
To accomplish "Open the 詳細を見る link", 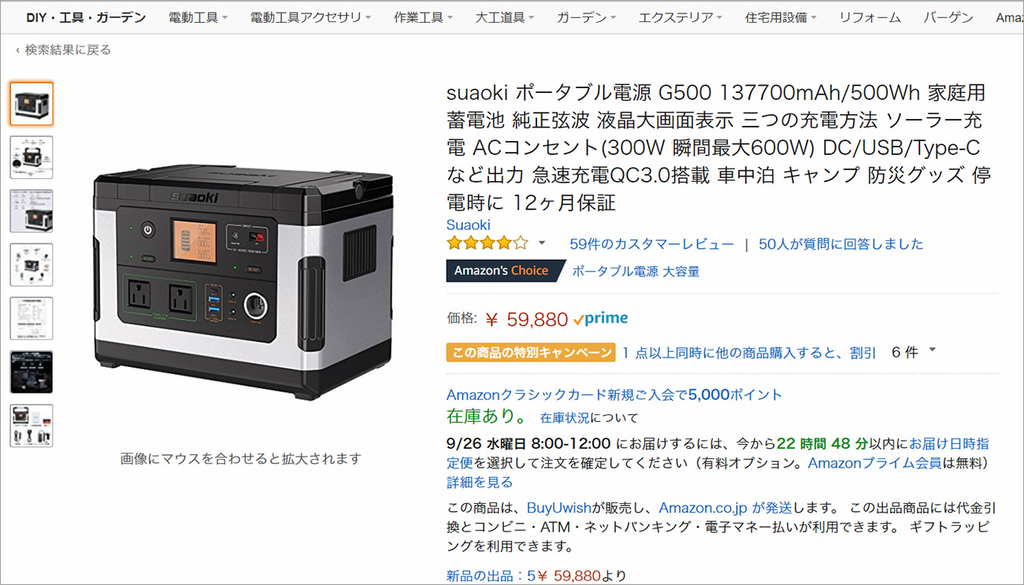I will click(x=479, y=482).
